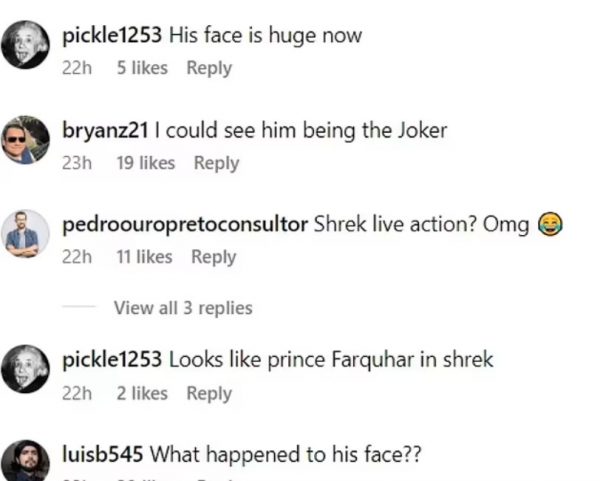Open the "2 likes" count

point(142,393)
